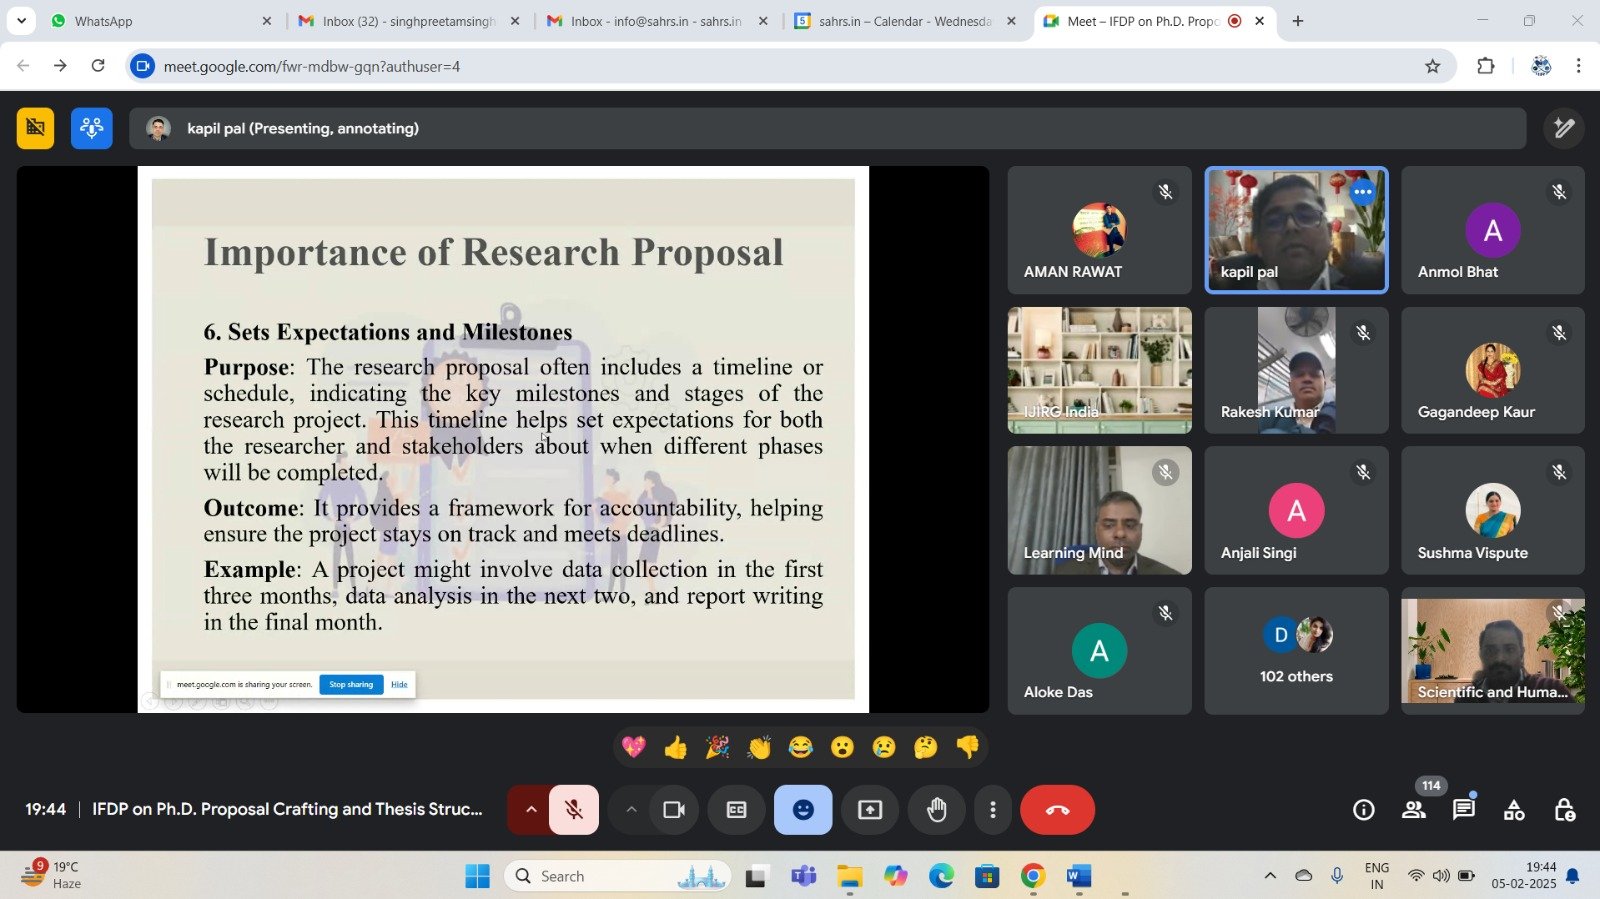Open the Activities panel
Image resolution: width=1600 pixels, height=899 pixels.
tap(1514, 810)
